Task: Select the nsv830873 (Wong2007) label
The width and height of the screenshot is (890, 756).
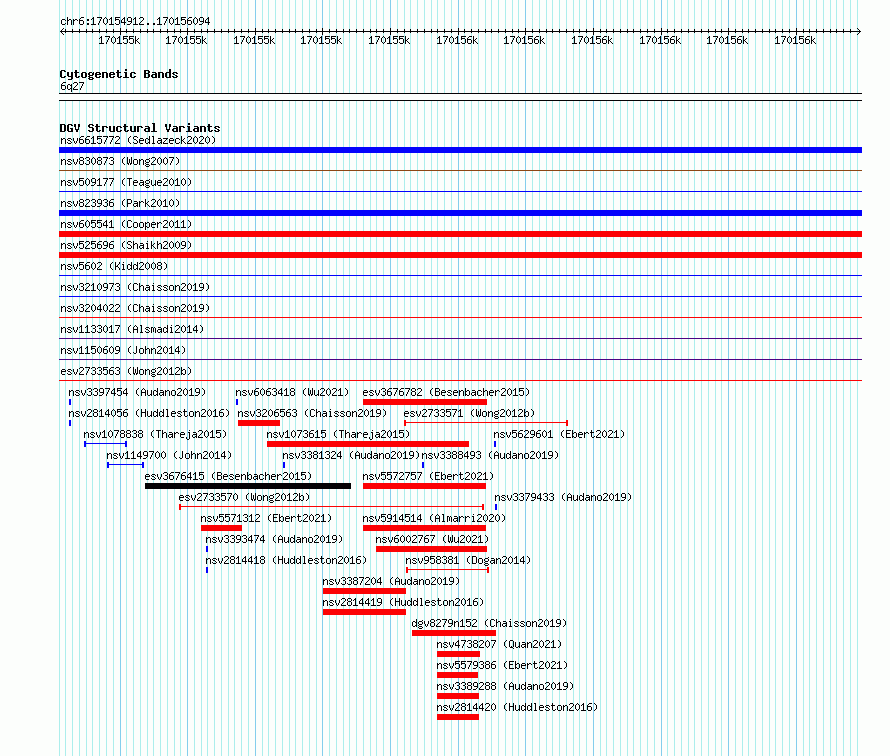Action: (x=120, y=161)
